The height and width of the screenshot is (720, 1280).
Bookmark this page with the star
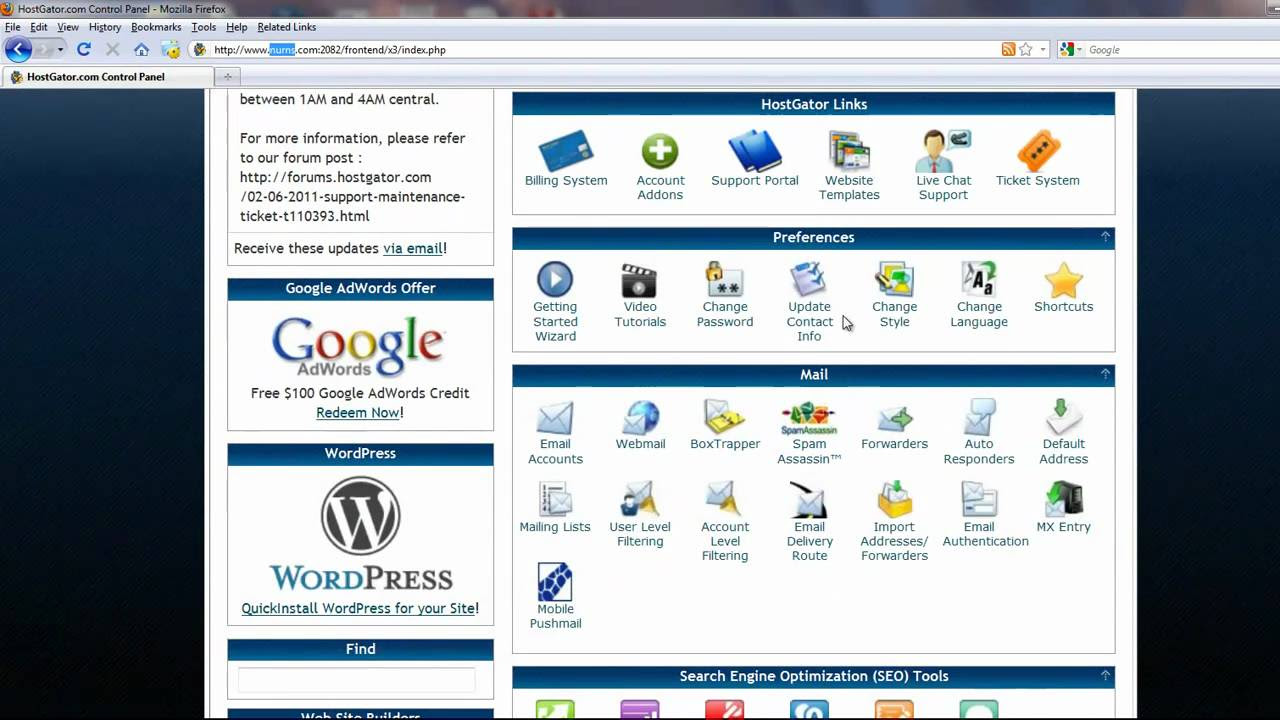1026,49
